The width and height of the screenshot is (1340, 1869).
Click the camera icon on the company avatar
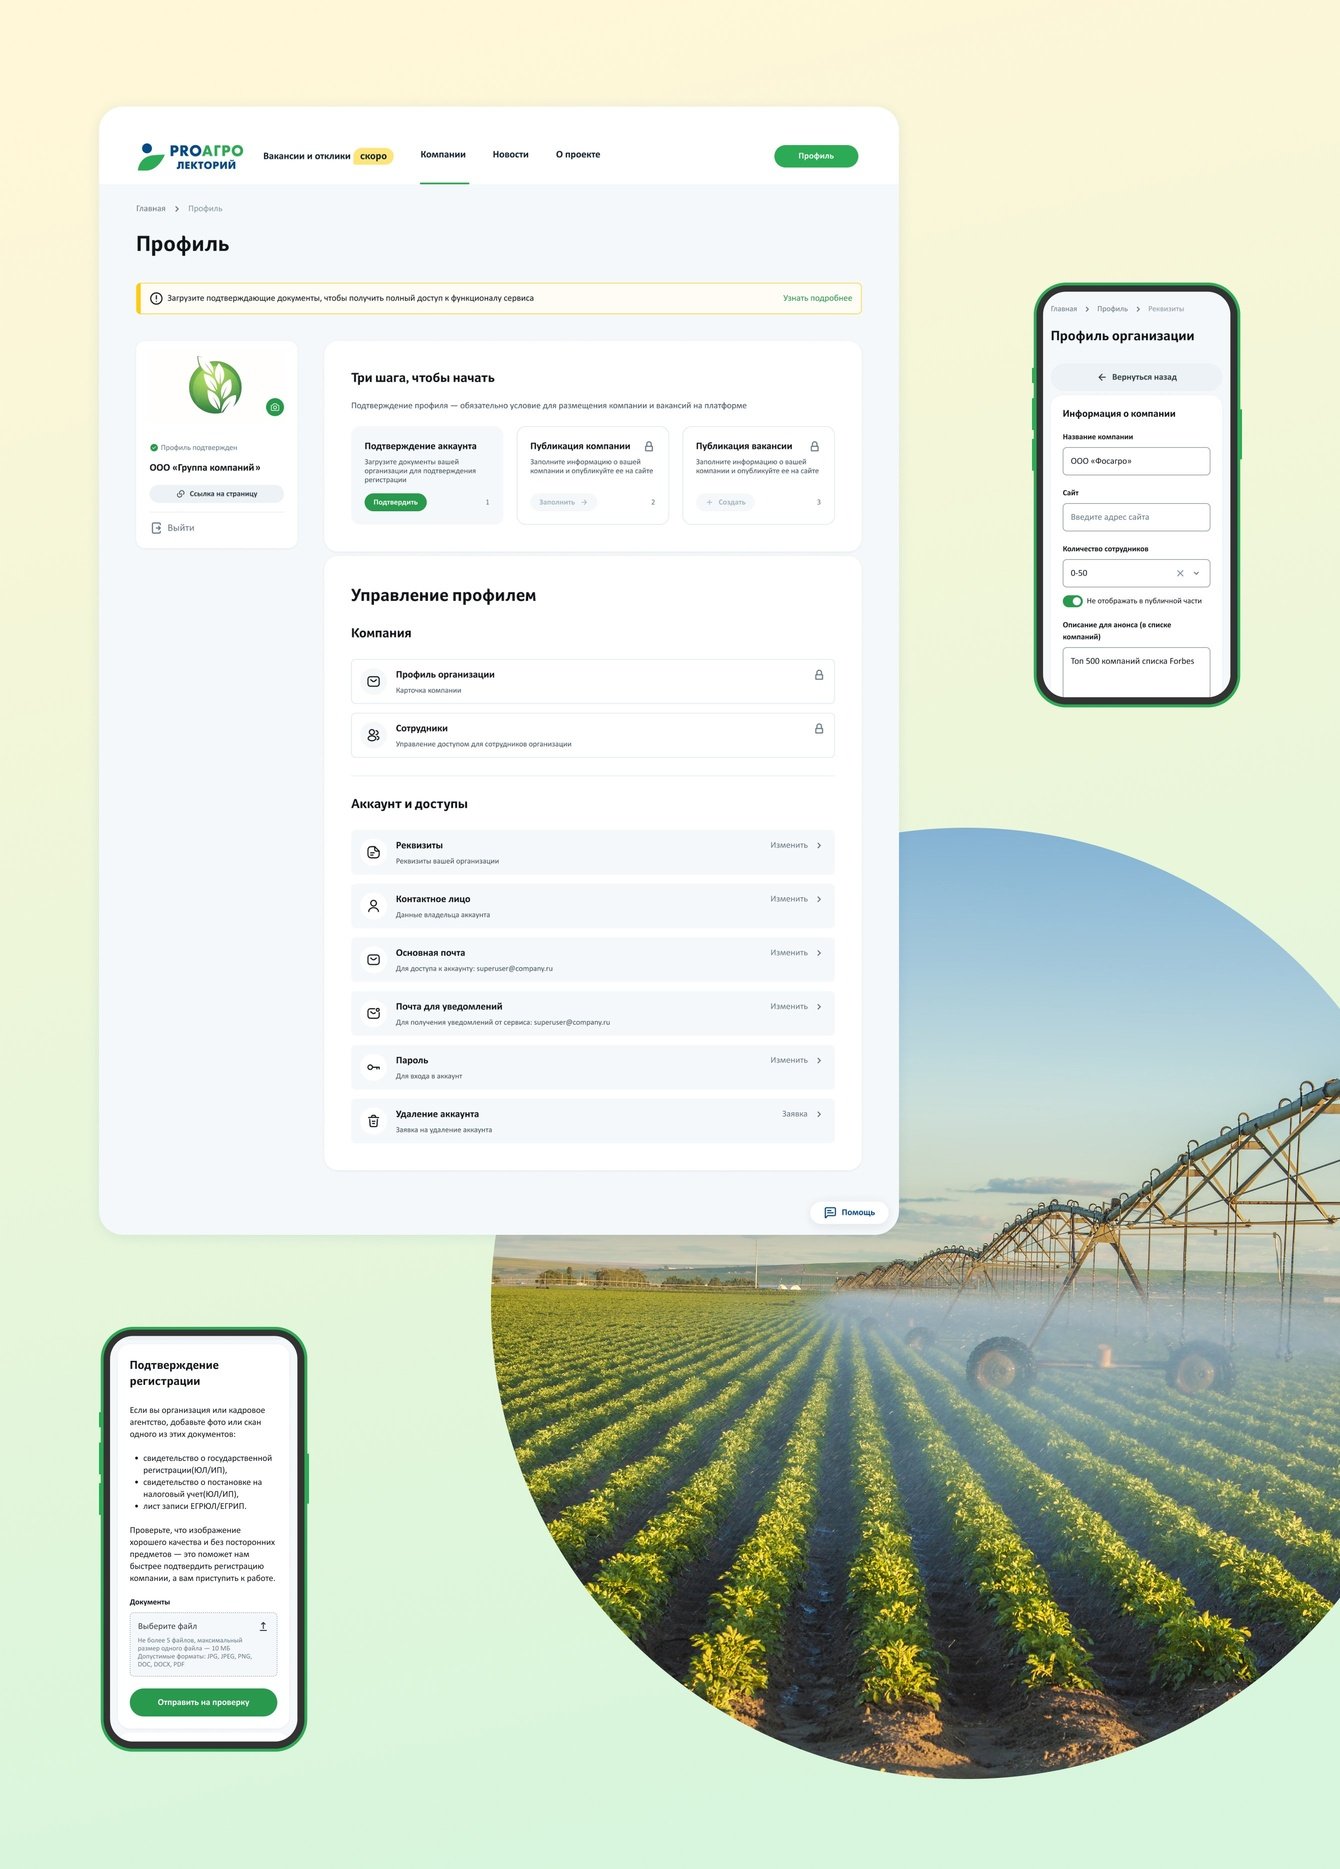(x=275, y=407)
